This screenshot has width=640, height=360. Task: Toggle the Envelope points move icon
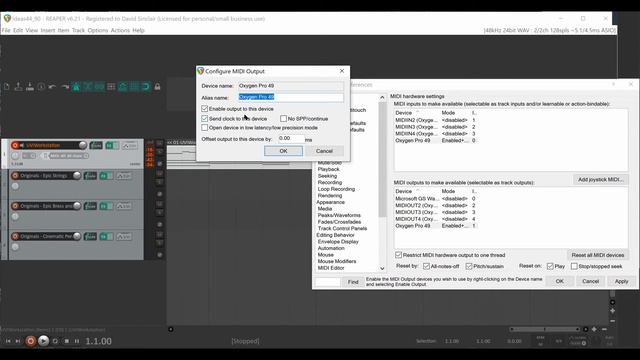pyautogui.click(x=122, y=87)
